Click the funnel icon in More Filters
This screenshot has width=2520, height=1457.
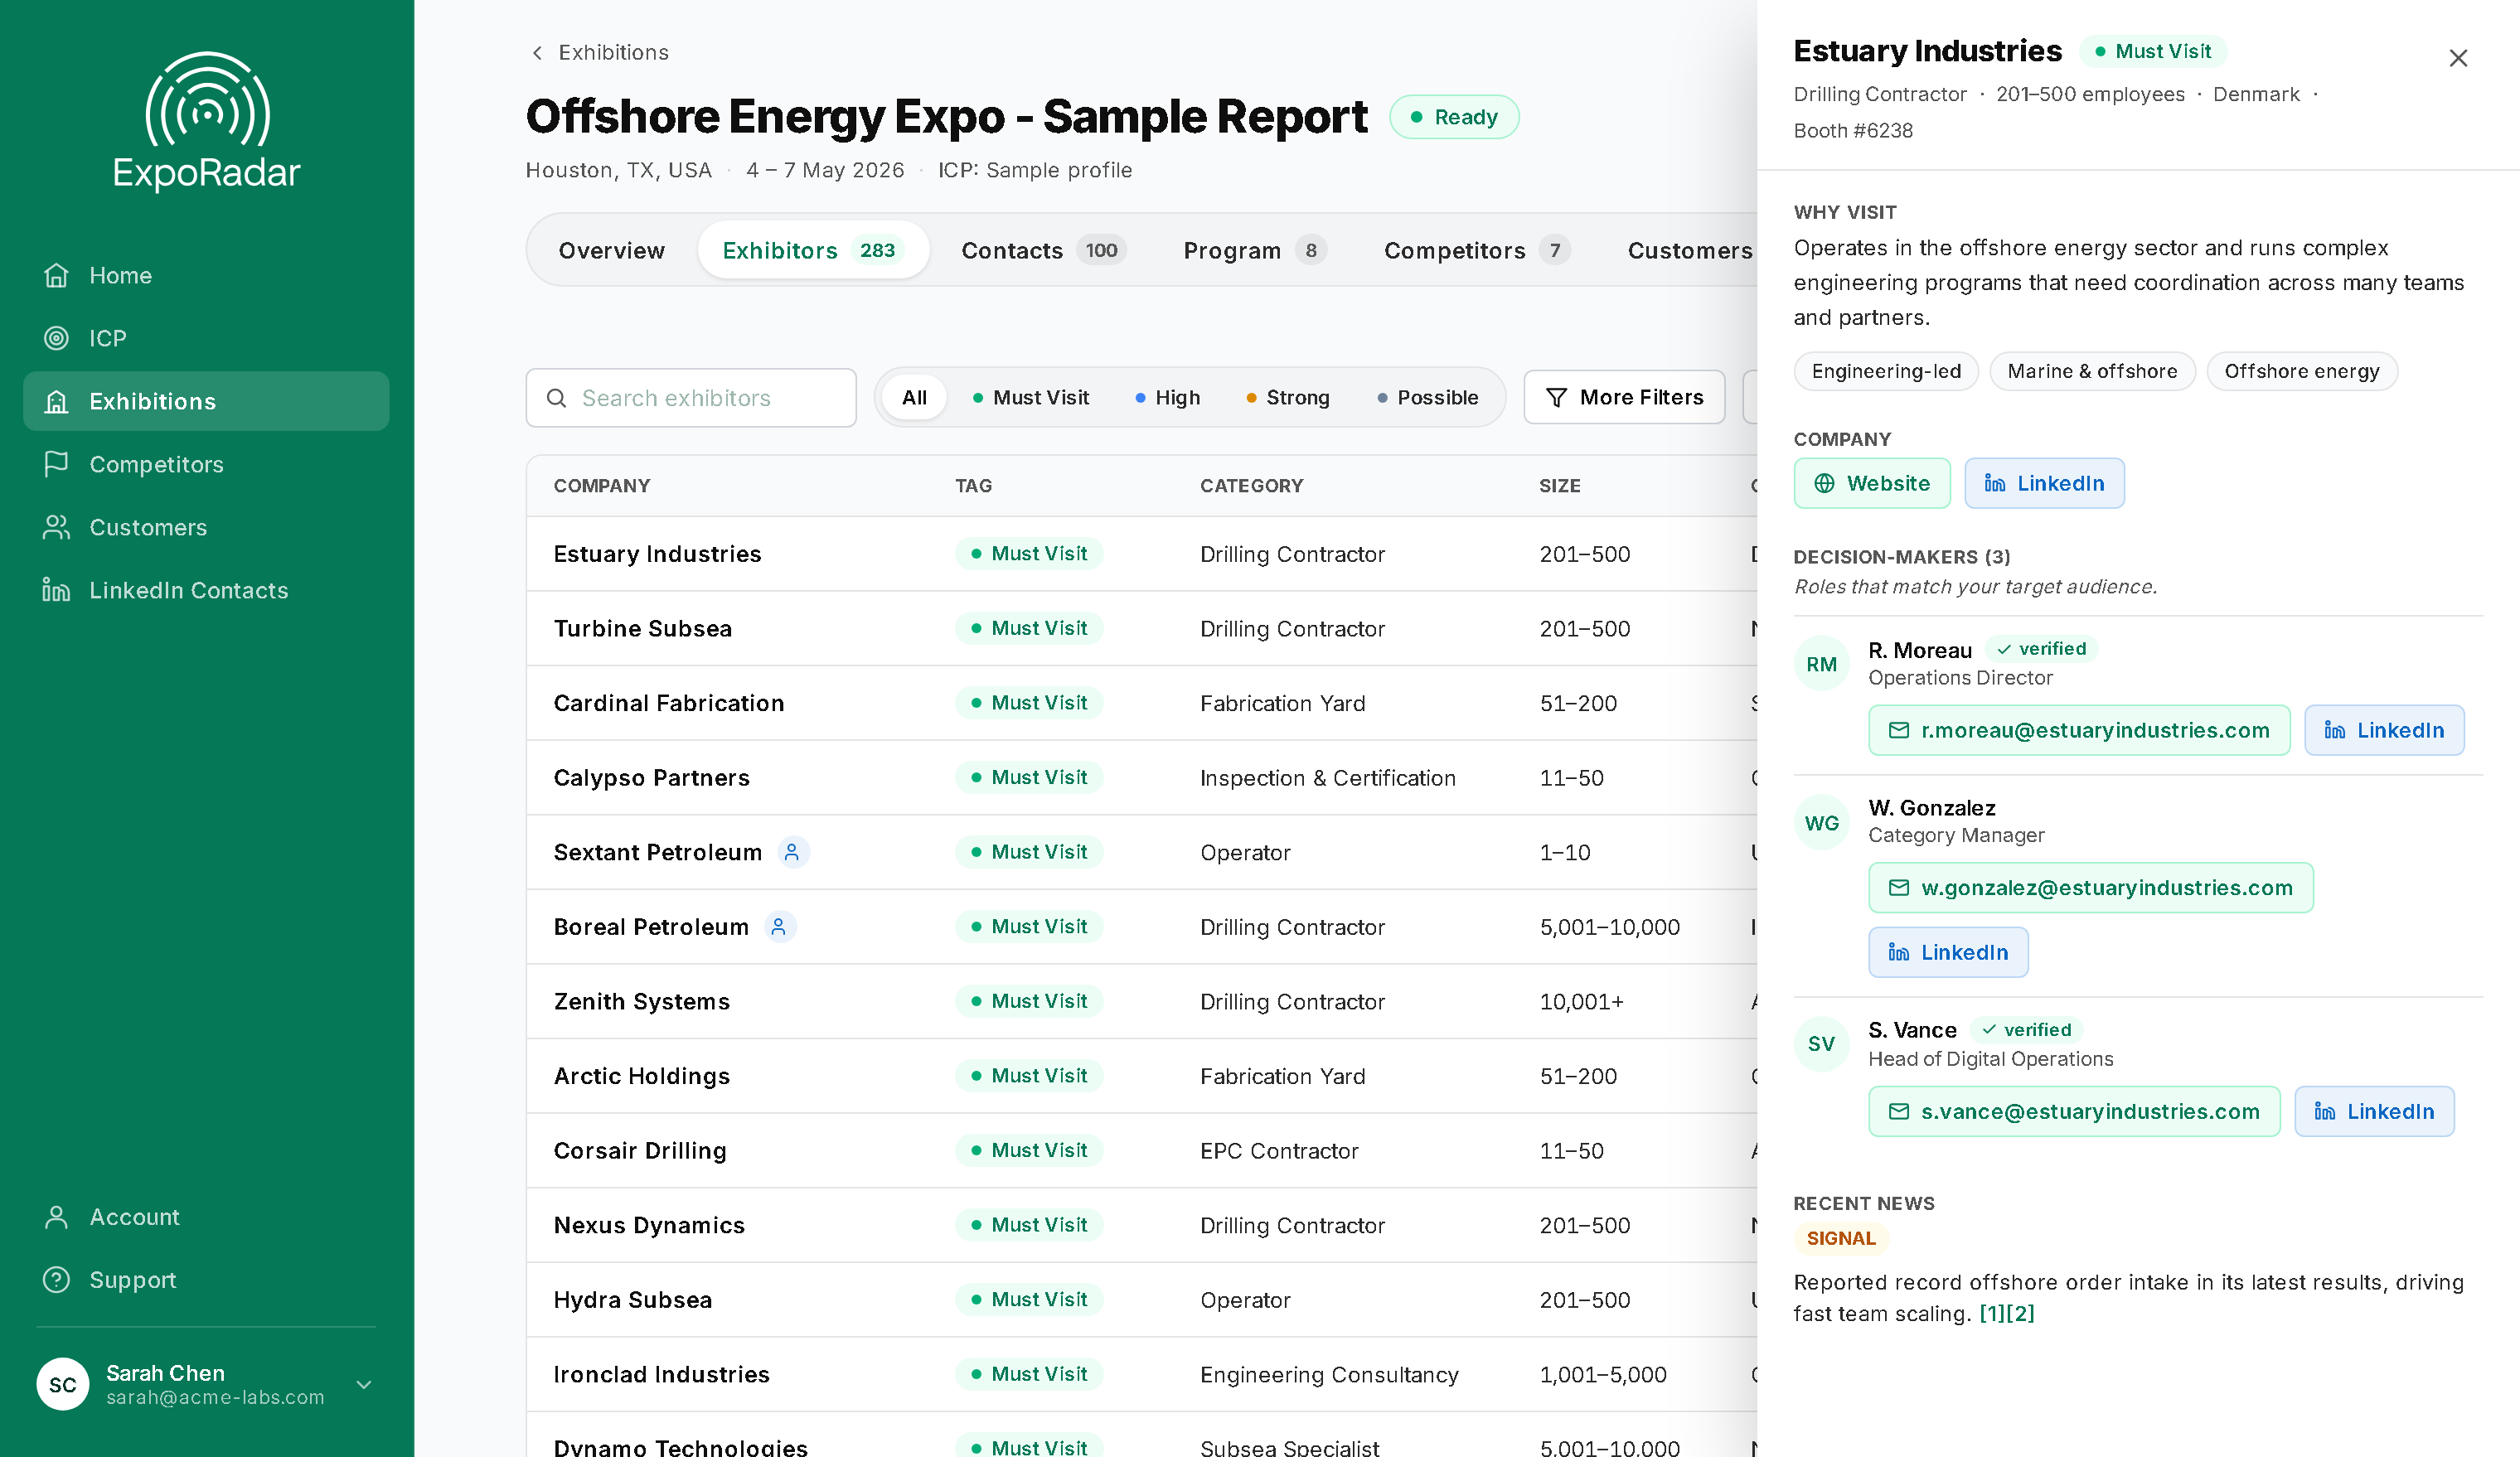(x=1556, y=398)
